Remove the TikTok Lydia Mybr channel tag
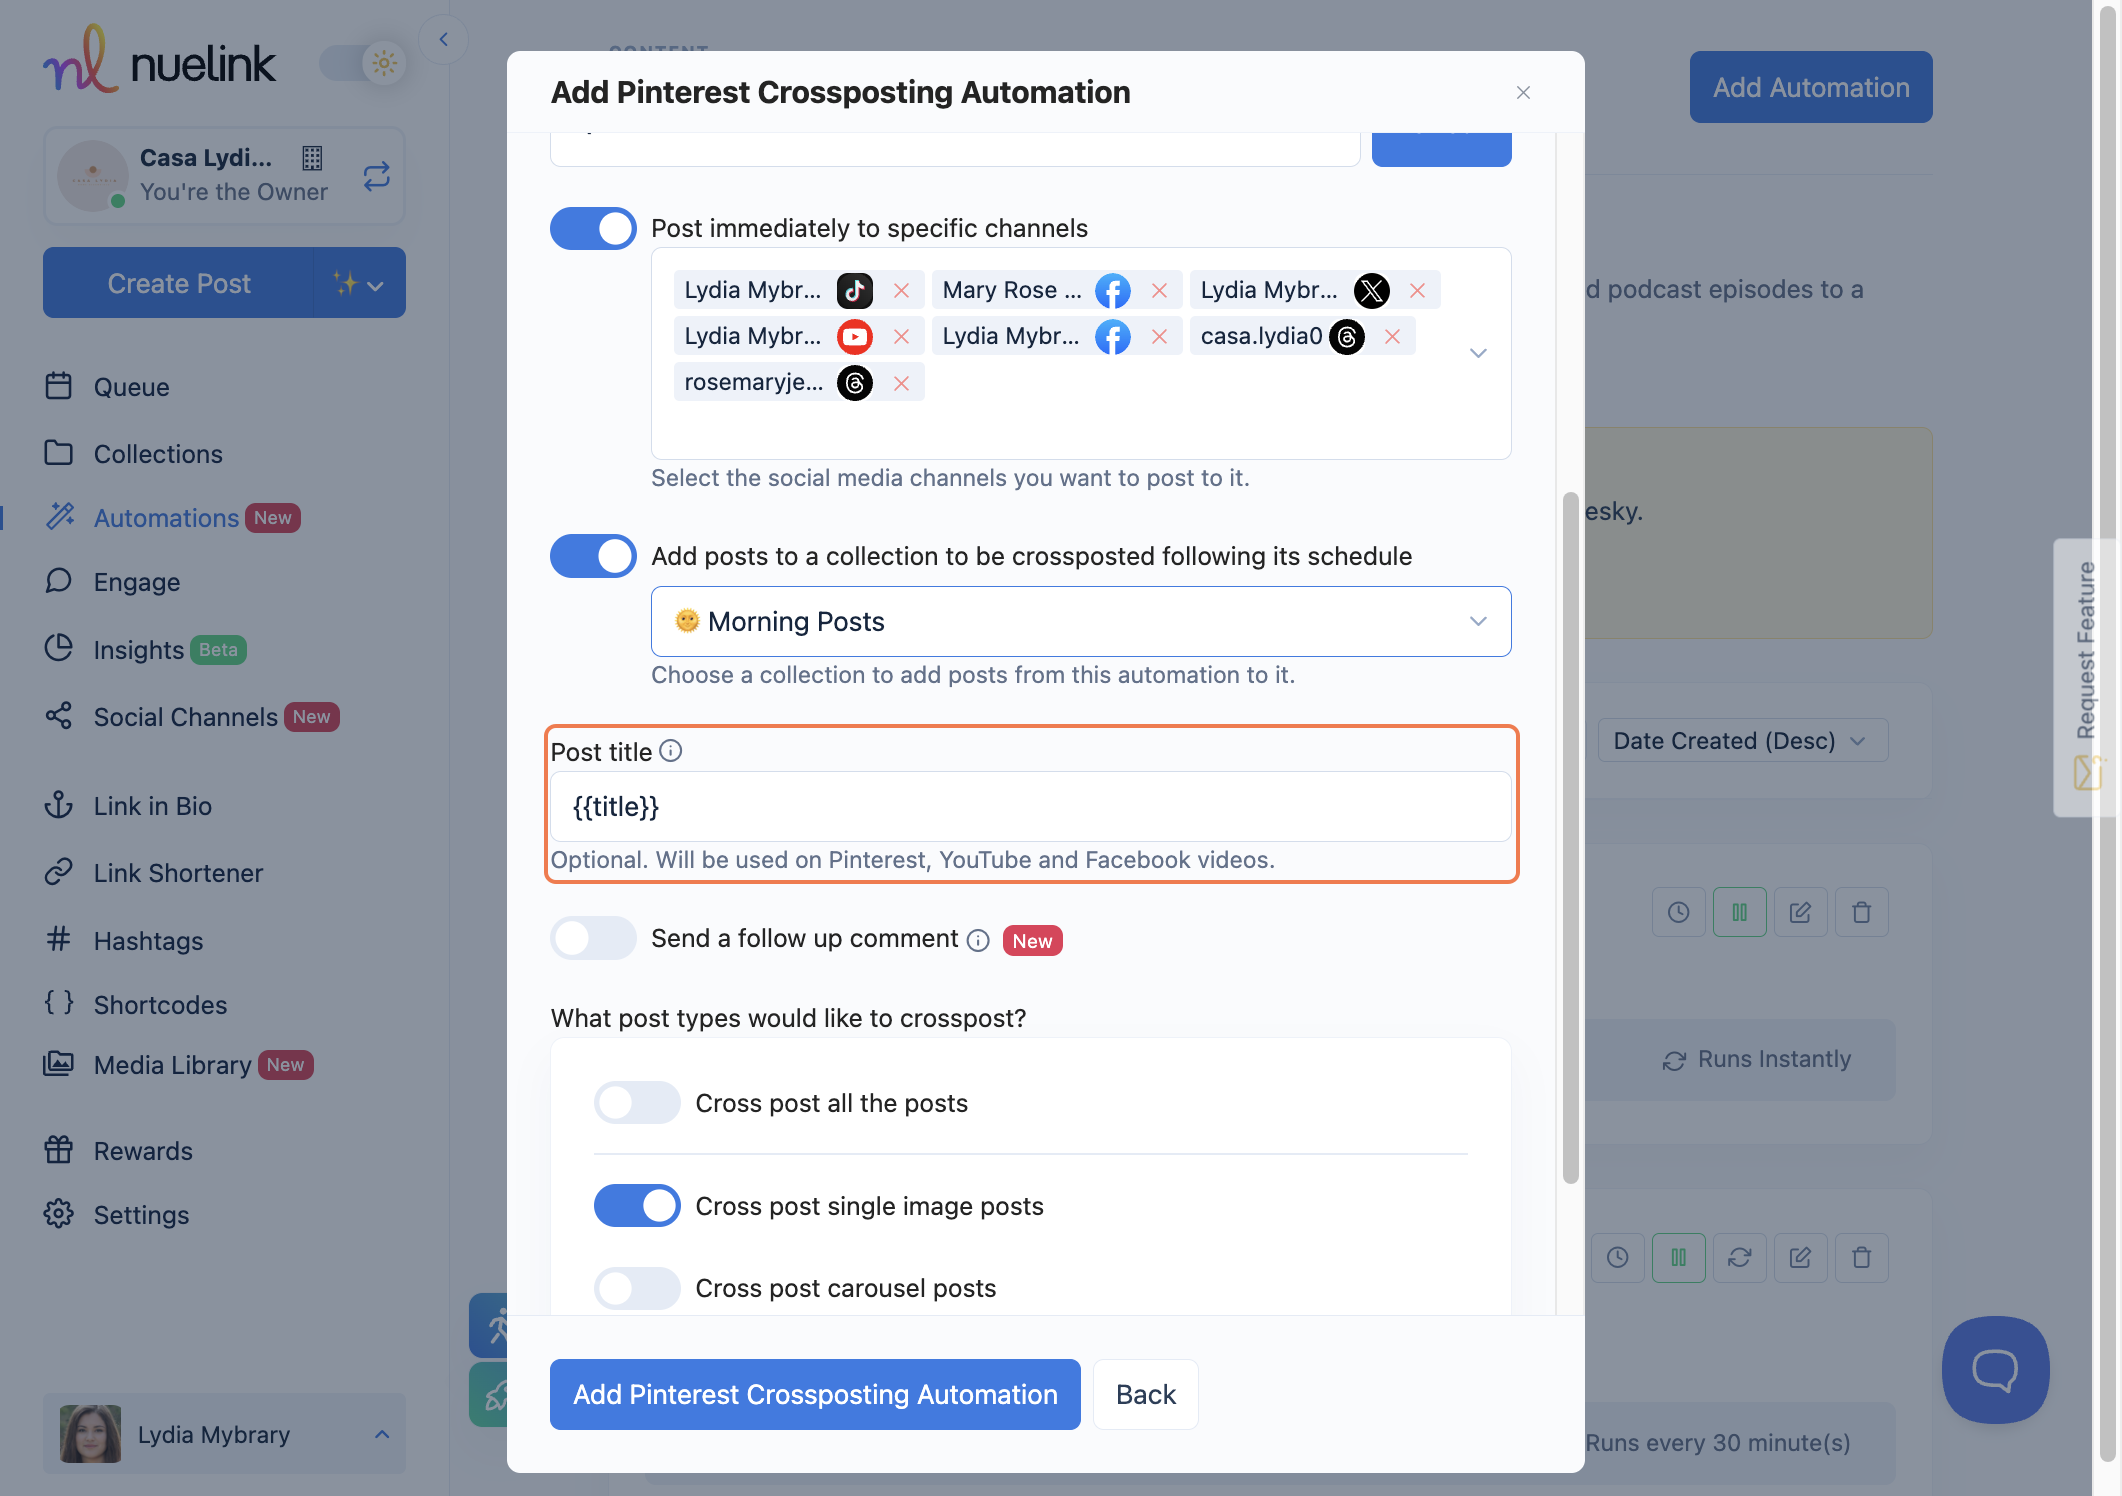2122x1496 pixels. pyautogui.click(x=901, y=290)
